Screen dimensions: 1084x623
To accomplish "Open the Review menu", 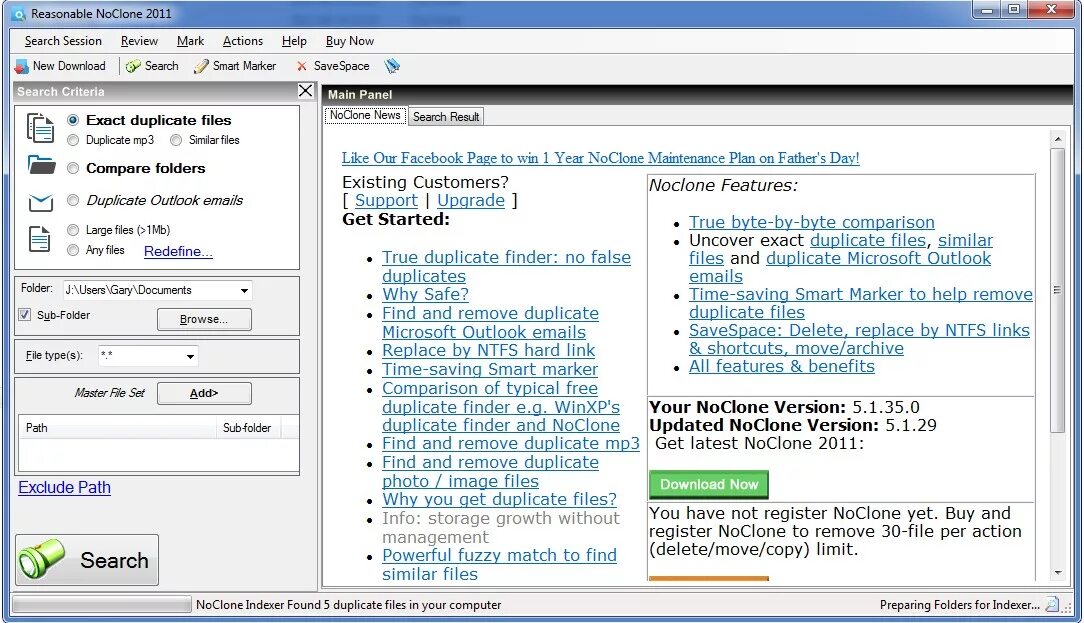I will pyautogui.click(x=139, y=41).
